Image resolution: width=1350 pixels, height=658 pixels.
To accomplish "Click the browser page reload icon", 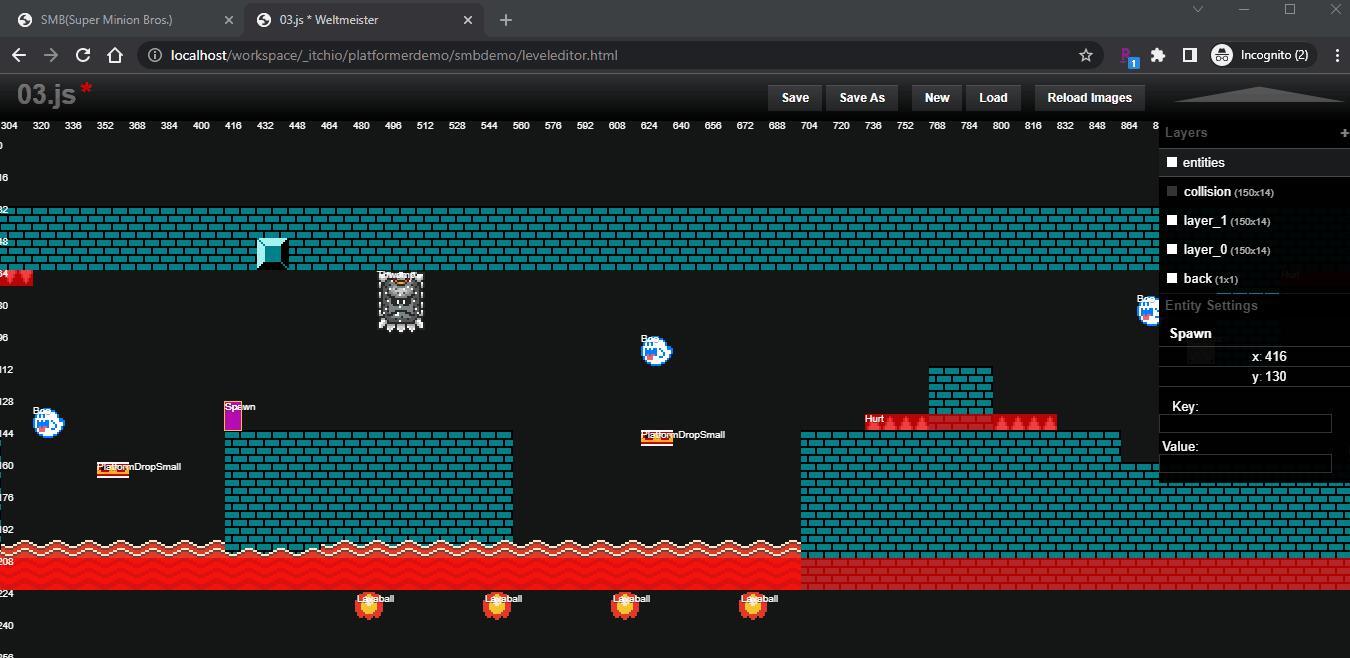I will pos(83,55).
